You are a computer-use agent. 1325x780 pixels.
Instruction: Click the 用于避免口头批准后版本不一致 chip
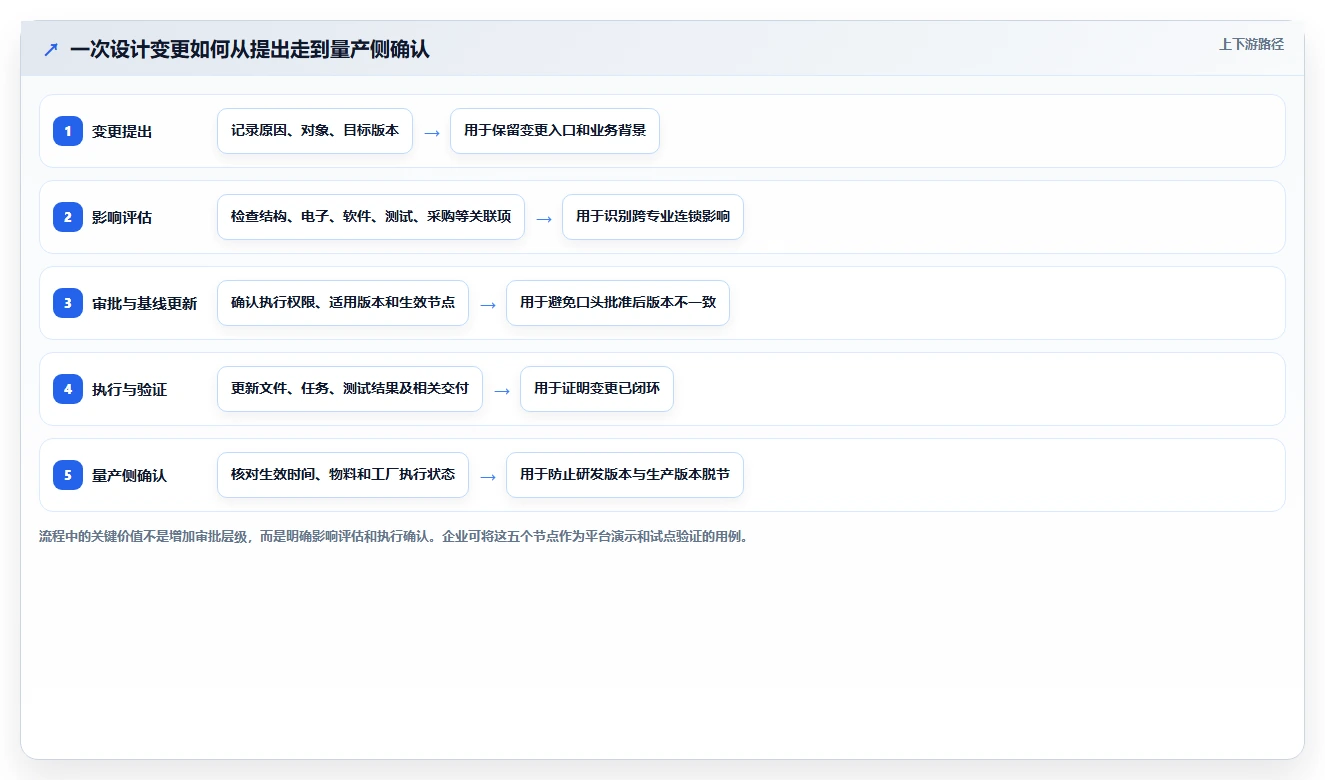coord(618,303)
